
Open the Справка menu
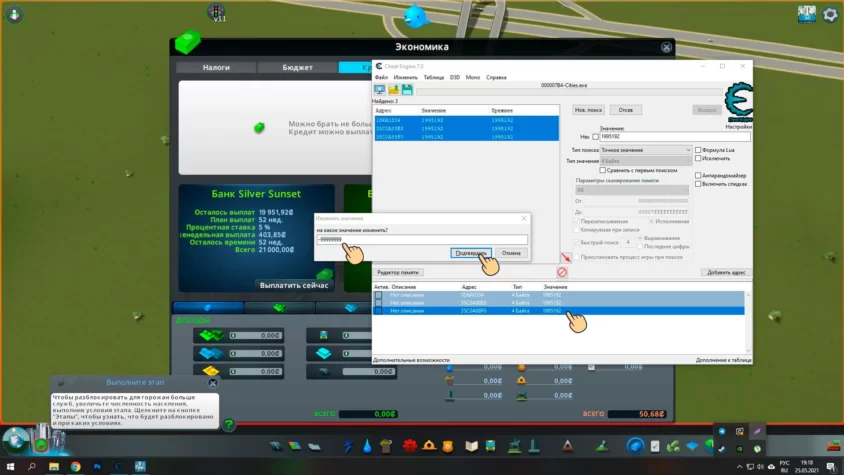[496, 78]
